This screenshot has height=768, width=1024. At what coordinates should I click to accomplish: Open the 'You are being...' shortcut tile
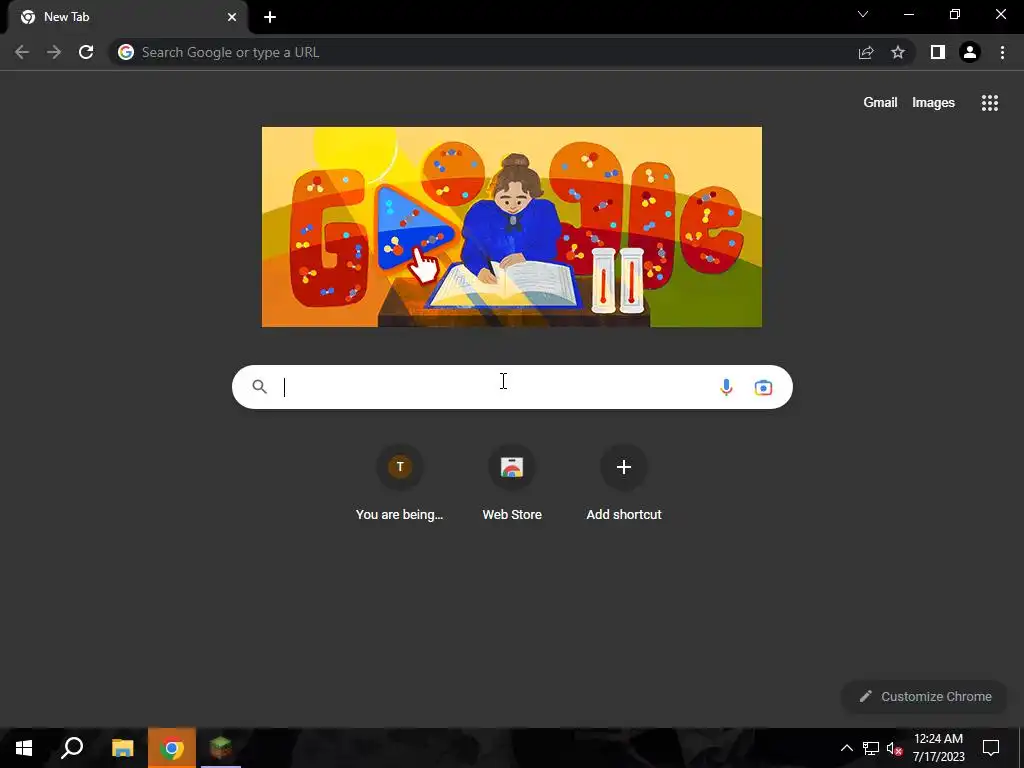coord(400,484)
